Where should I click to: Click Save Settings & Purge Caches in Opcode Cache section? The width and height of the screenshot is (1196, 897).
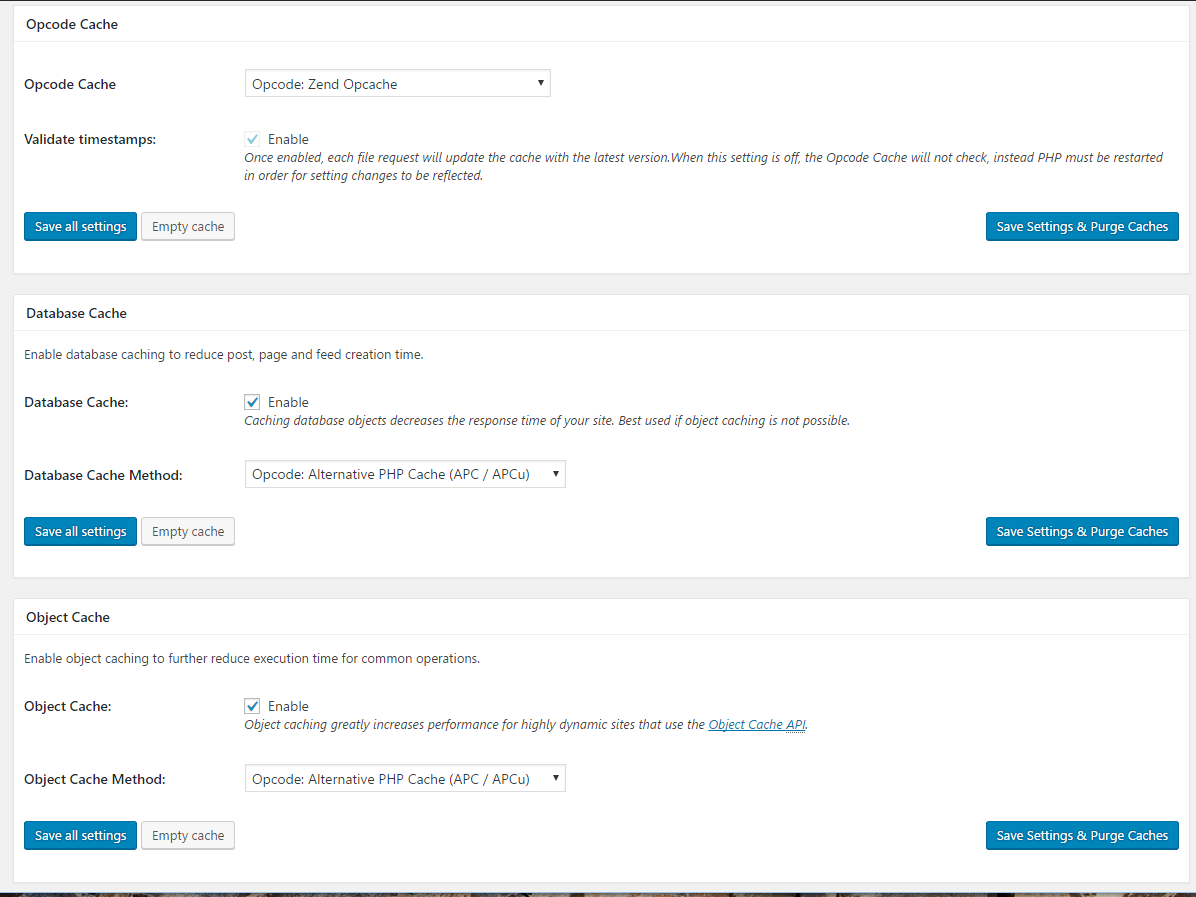click(1082, 227)
